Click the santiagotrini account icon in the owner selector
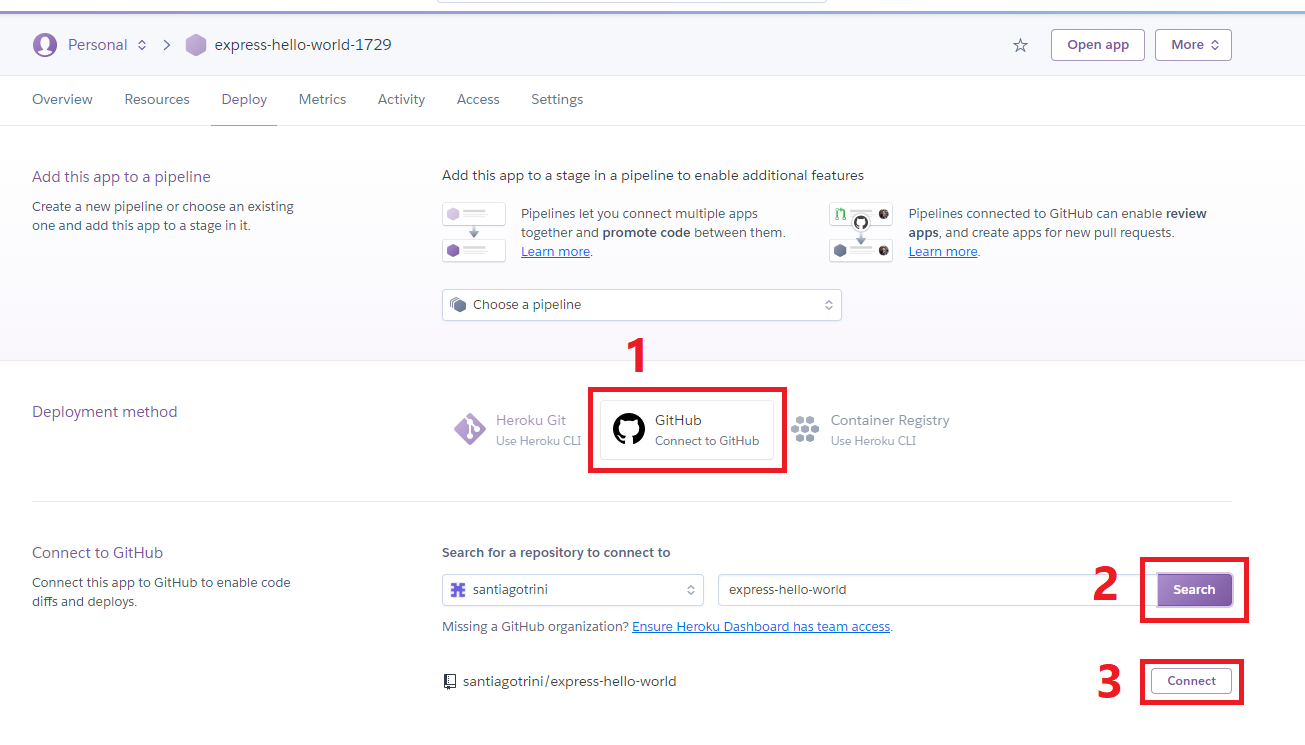Viewport: 1305px width, 745px height. pyautogui.click(x=458, y=590)
